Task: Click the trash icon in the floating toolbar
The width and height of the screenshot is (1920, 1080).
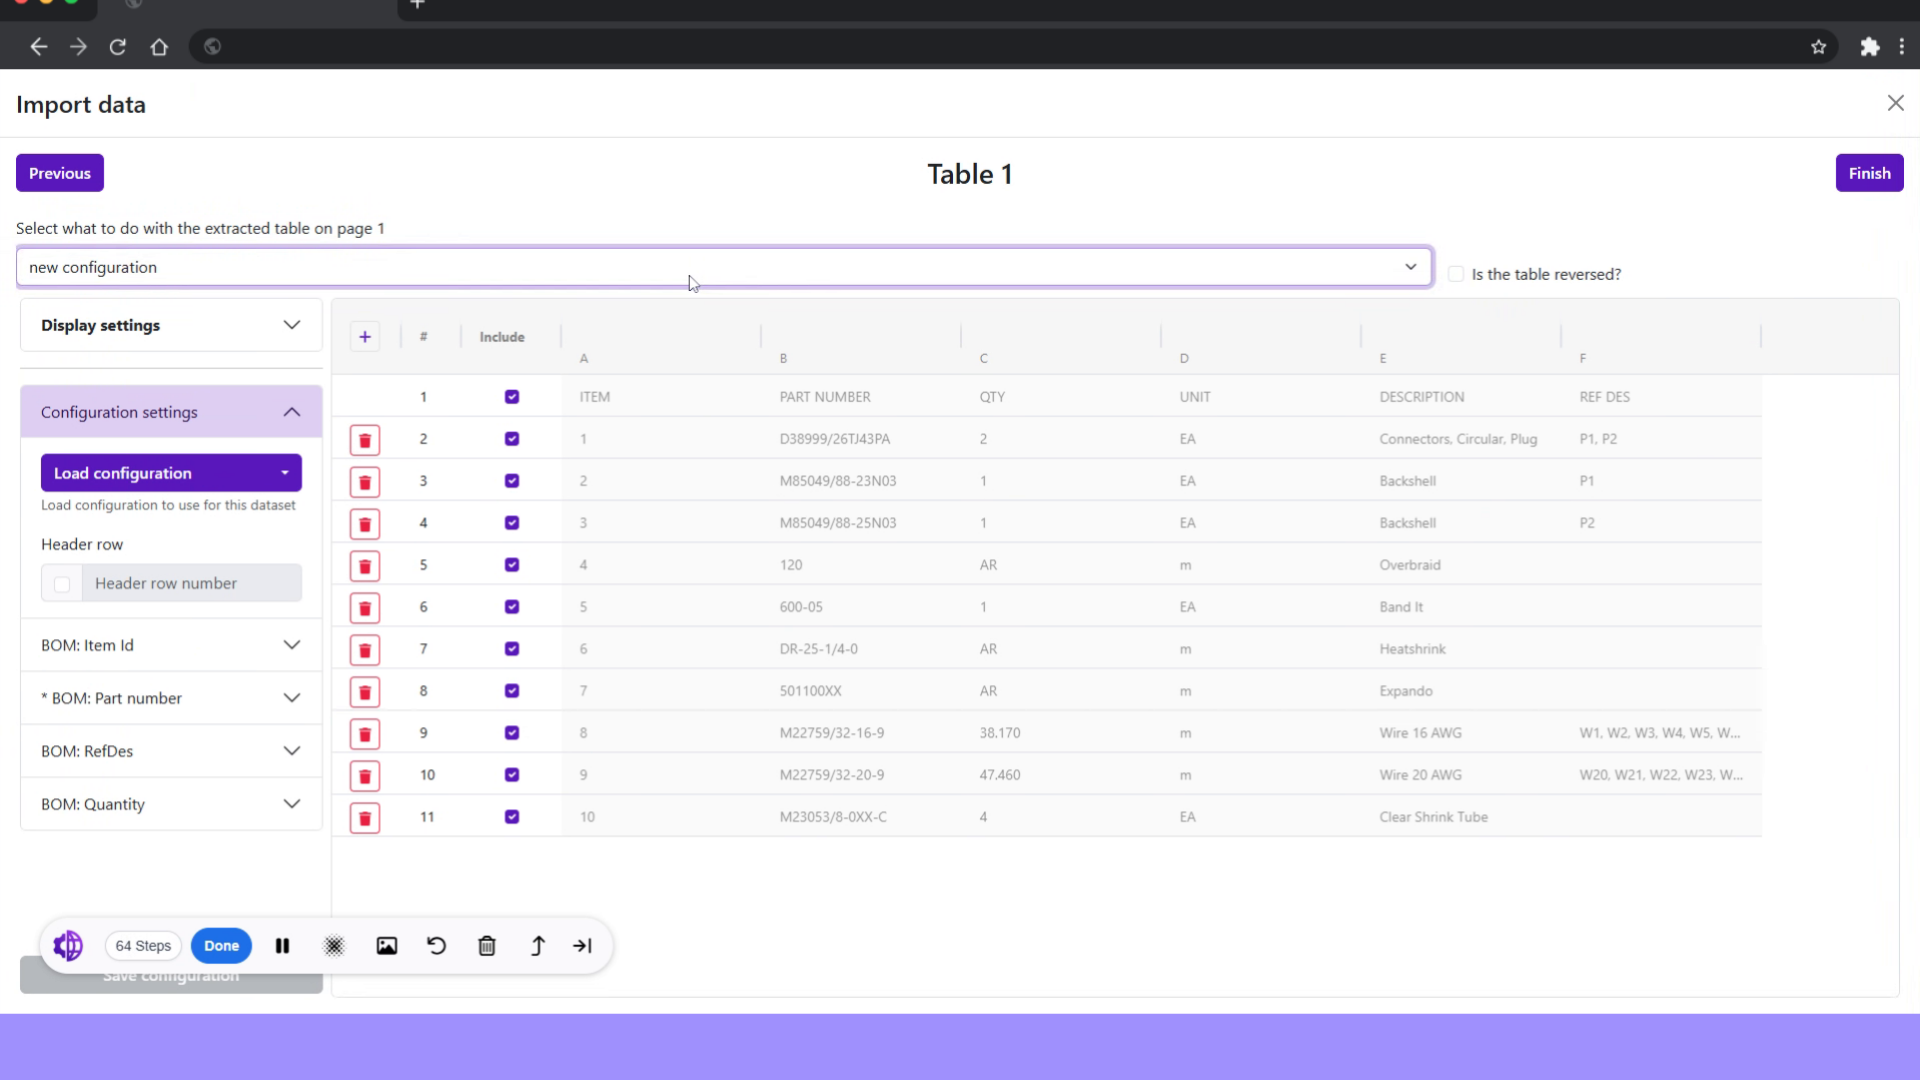Action: coord(487,945)
